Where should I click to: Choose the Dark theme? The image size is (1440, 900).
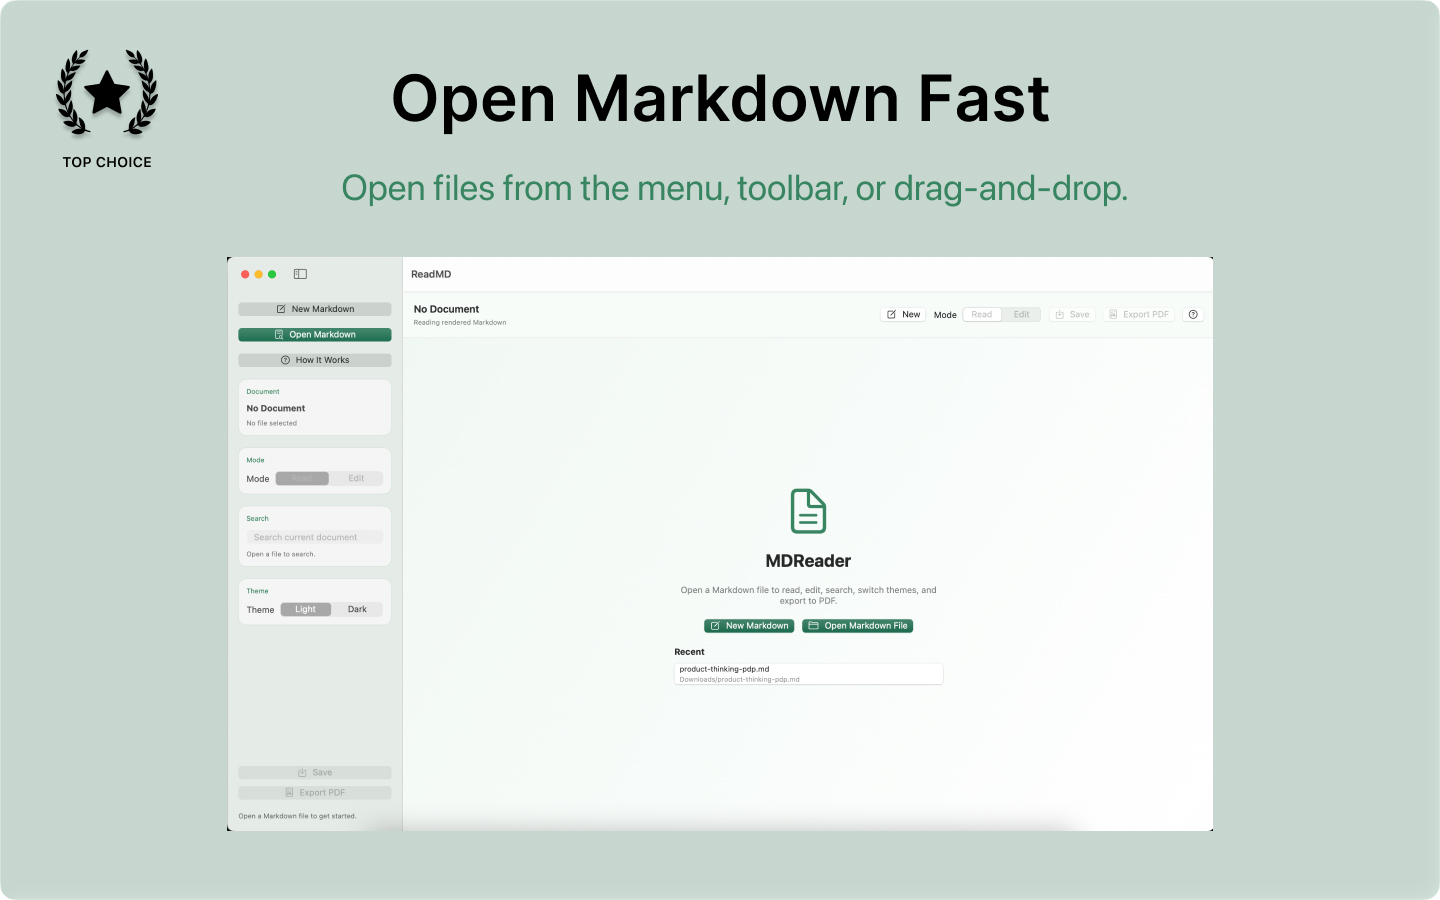357,609
